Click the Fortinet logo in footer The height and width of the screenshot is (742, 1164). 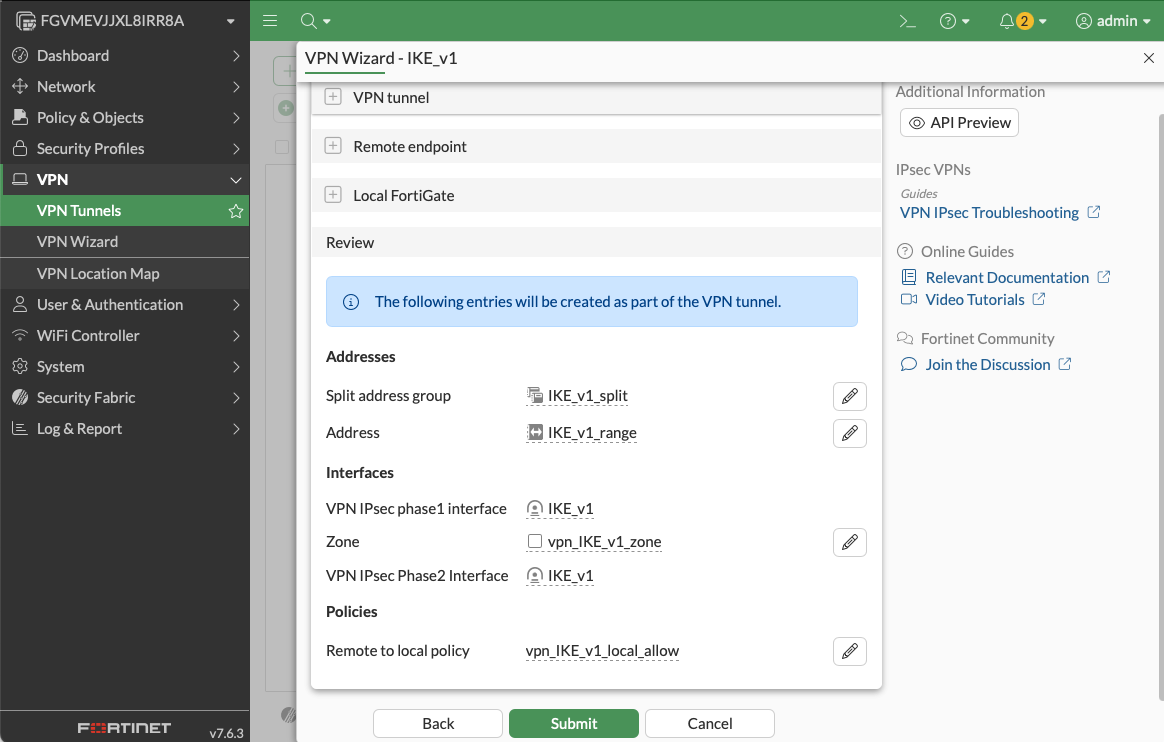pos(125,728)
